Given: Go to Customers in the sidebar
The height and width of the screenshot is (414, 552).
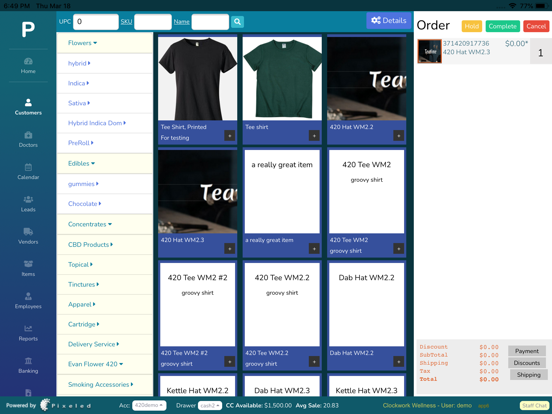Looking at the screenshot, I should coord(28,107).
